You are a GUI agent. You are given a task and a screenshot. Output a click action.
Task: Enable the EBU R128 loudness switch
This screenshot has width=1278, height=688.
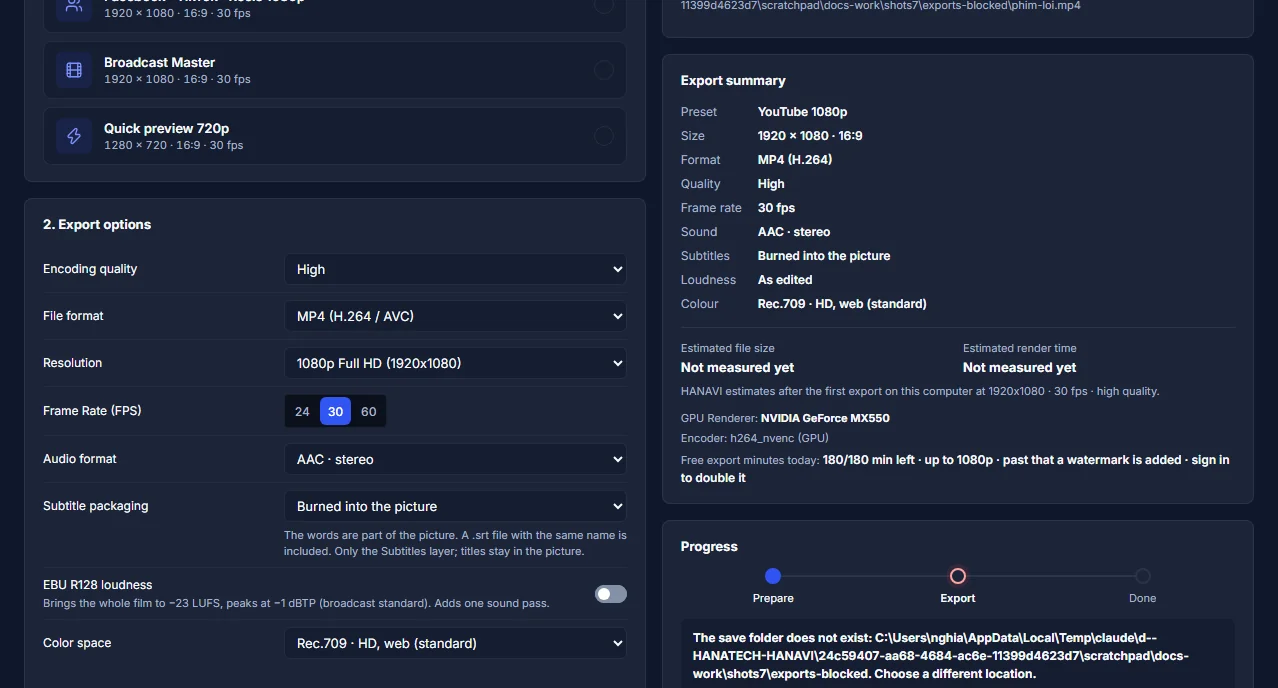611,594
